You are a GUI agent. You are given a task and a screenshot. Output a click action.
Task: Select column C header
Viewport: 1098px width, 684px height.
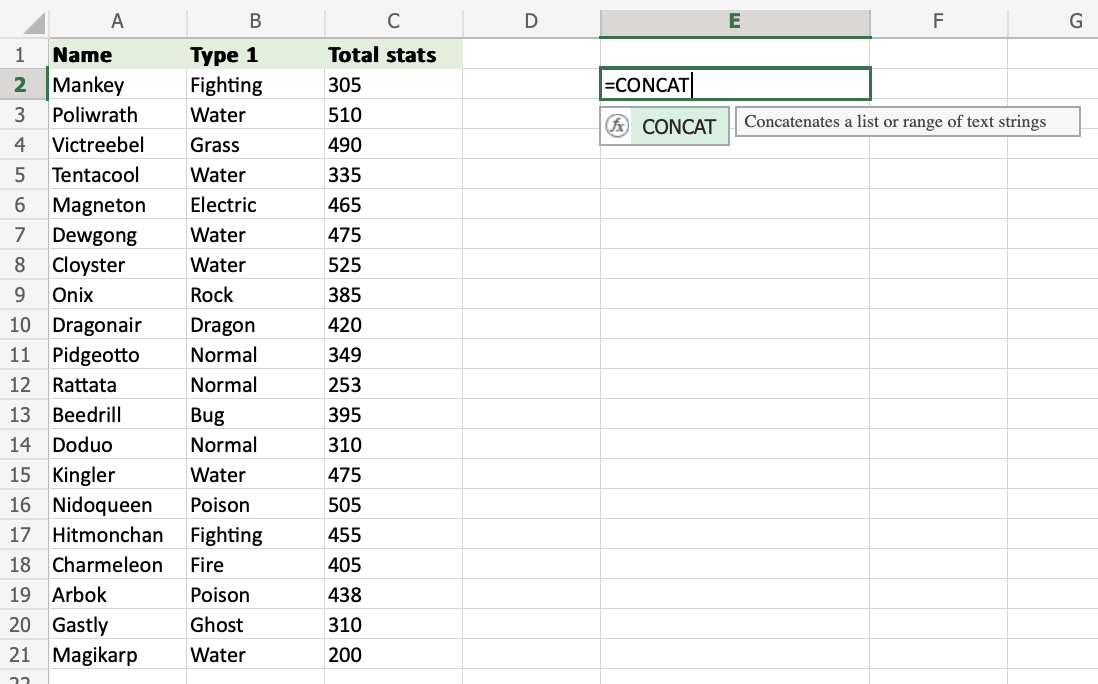(x=393, y=20)
